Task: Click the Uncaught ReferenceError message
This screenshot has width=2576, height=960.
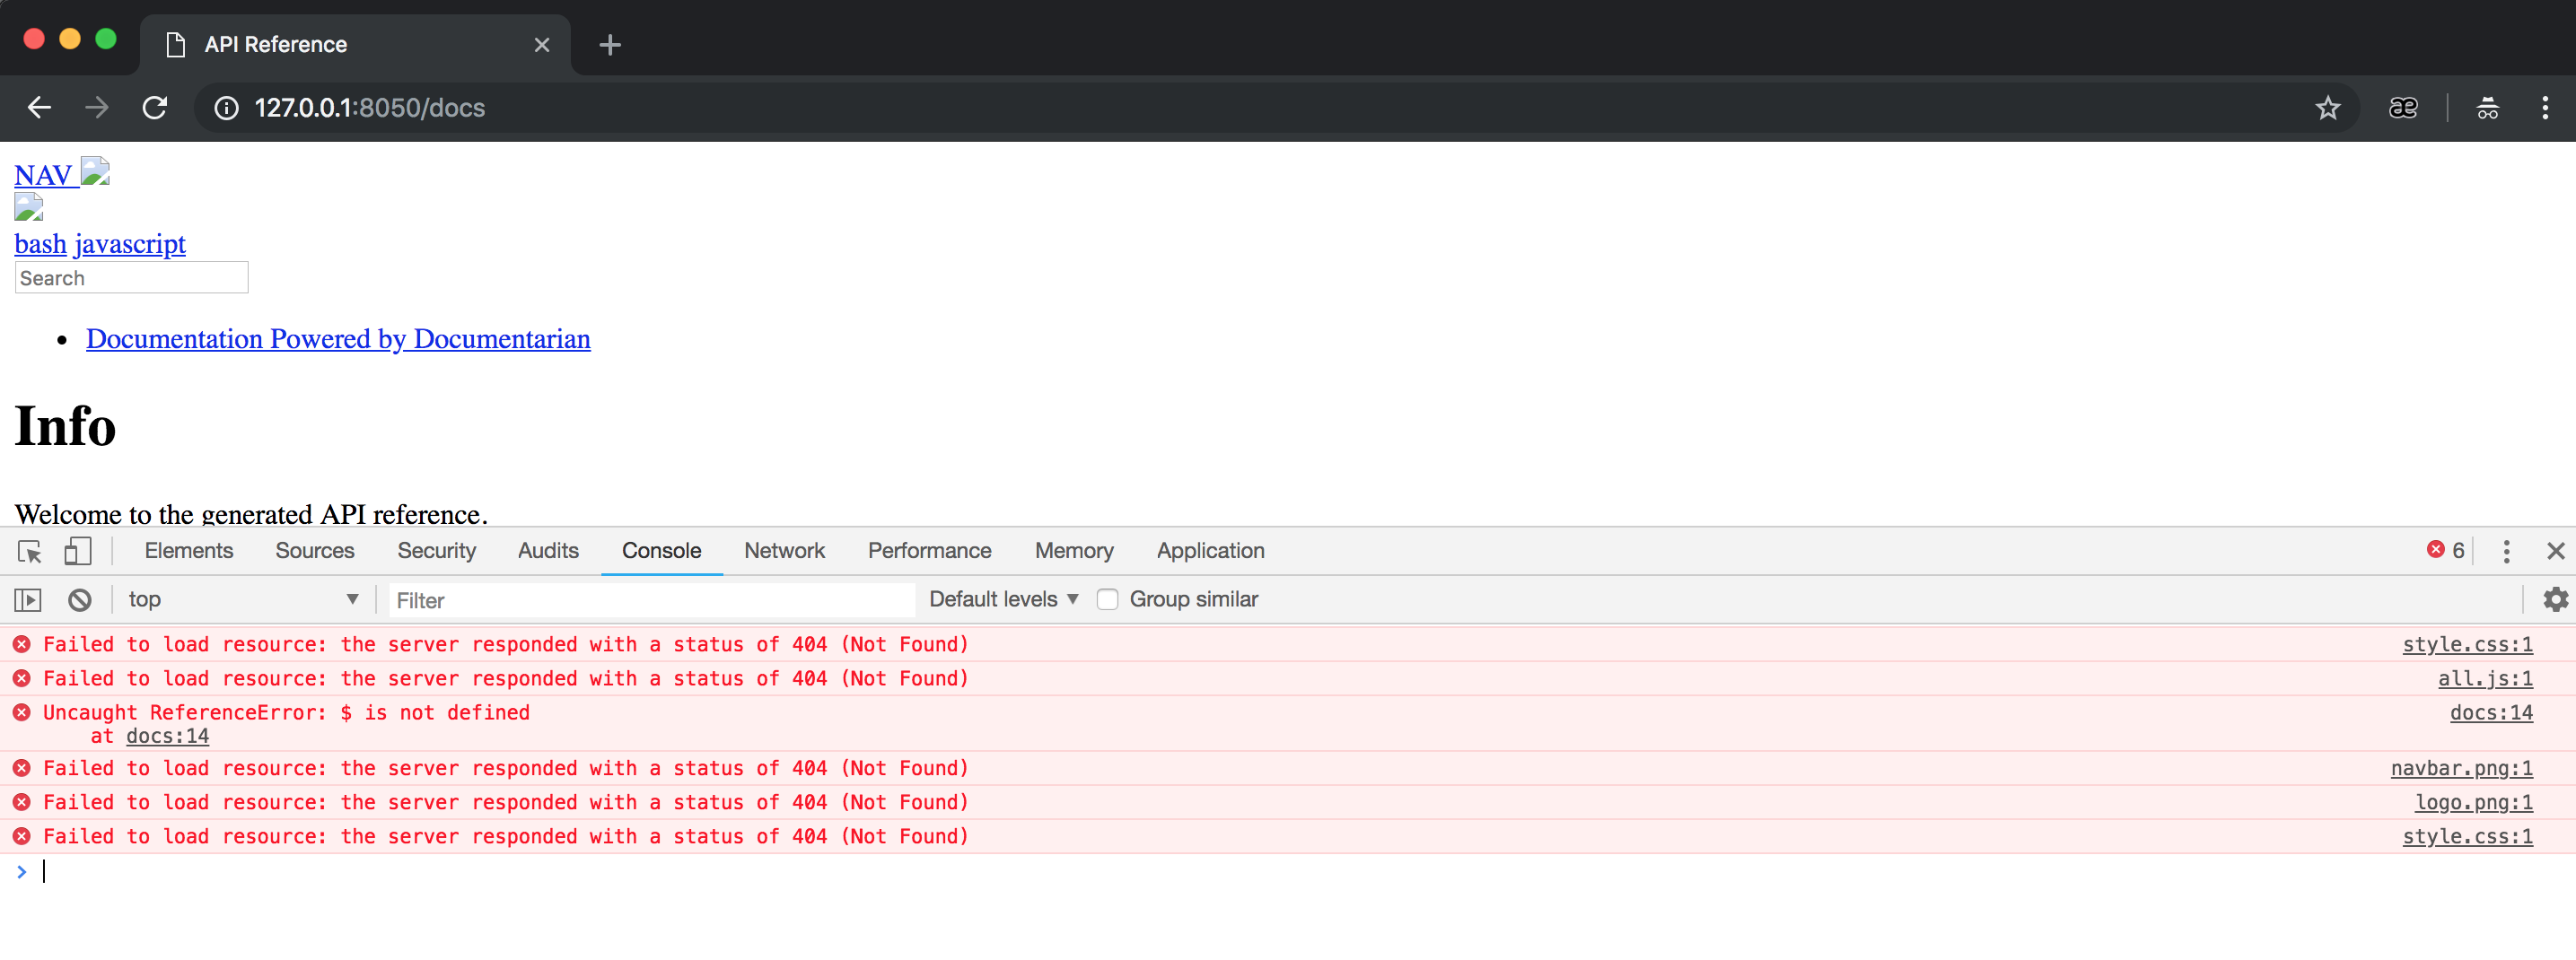Action: tap(286, 713)
